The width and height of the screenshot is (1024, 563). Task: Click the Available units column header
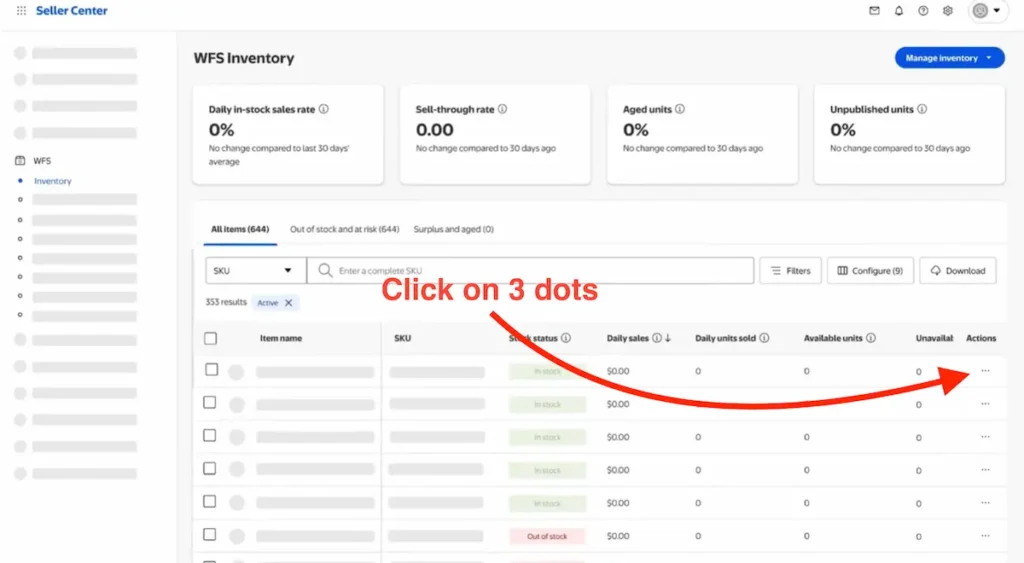[833, 338]
